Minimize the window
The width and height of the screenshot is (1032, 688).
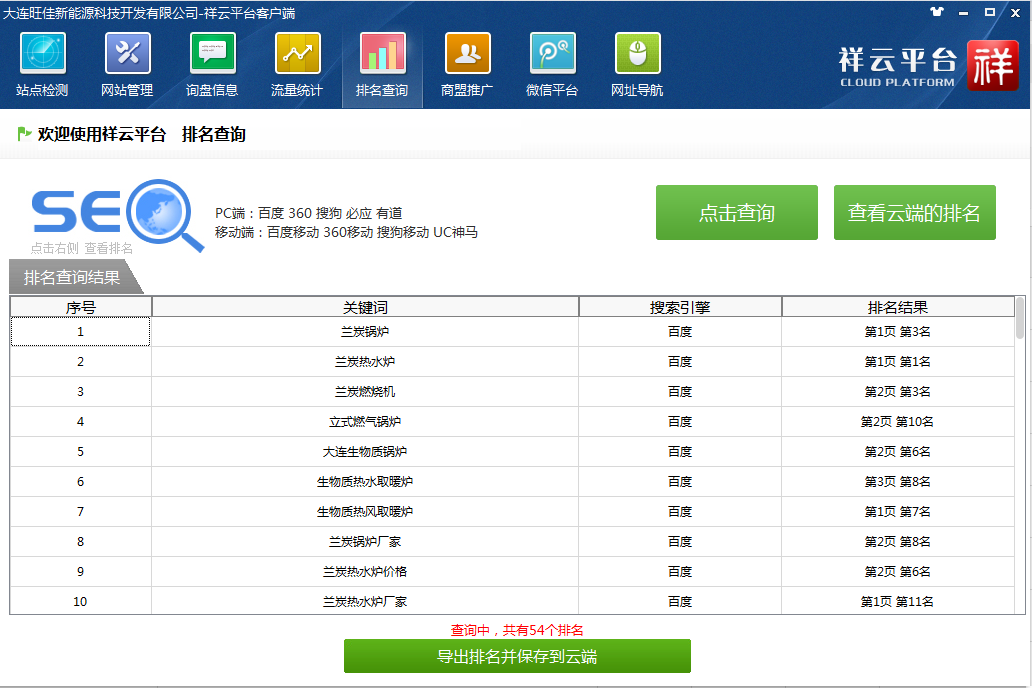964,13
